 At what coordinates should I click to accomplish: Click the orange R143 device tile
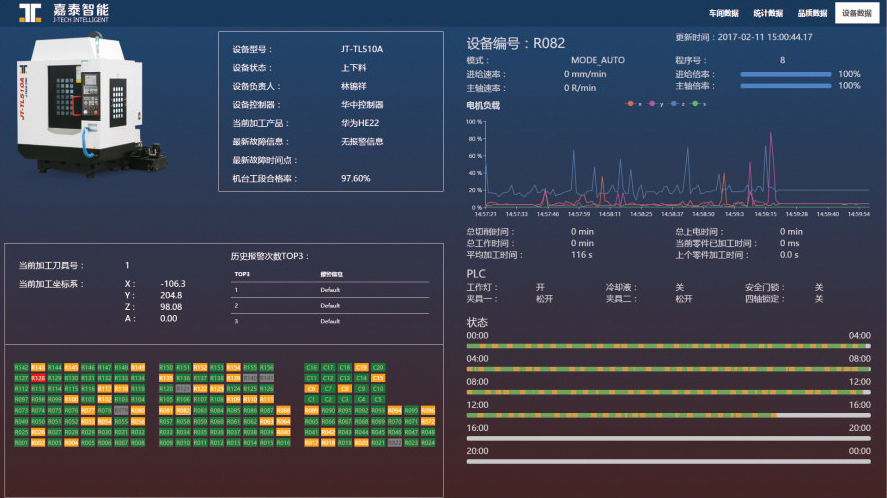pyautogui.click(x=38, y=367)
